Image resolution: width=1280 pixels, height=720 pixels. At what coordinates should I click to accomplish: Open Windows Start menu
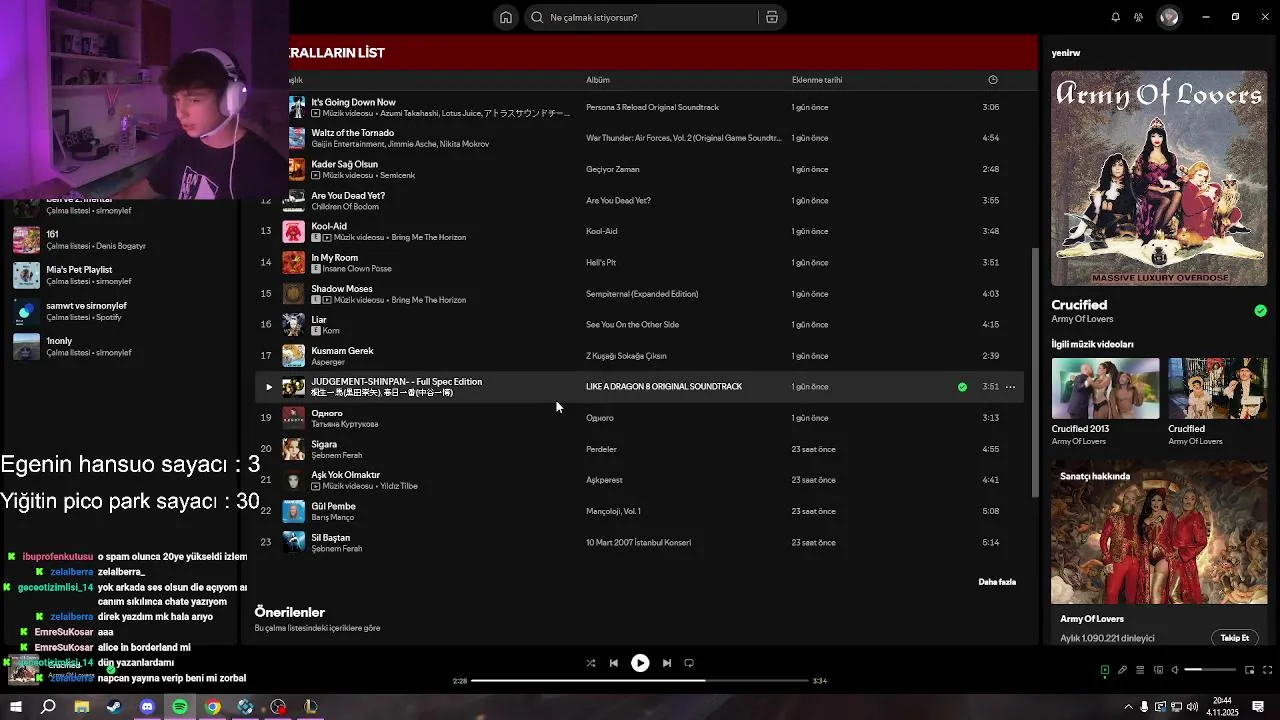16,707
